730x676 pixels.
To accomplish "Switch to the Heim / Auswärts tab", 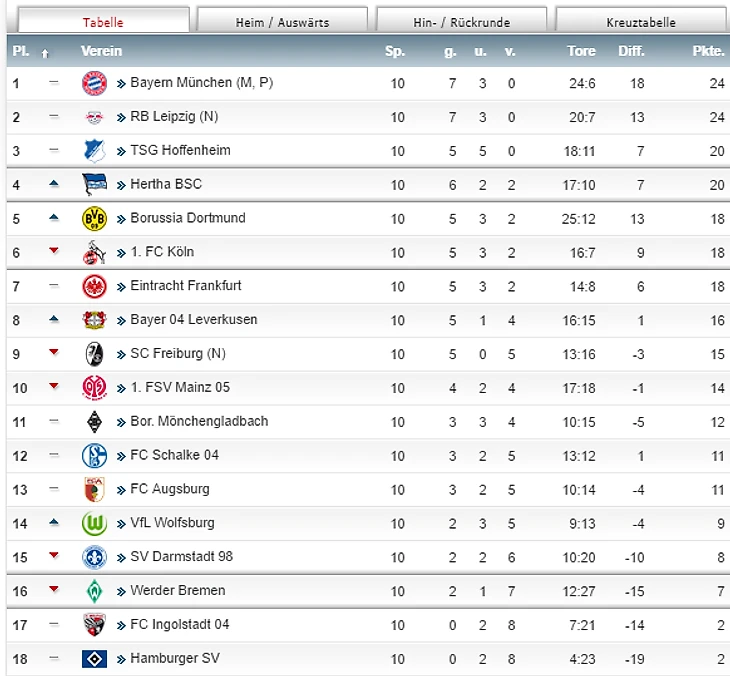I will (282, 21).
